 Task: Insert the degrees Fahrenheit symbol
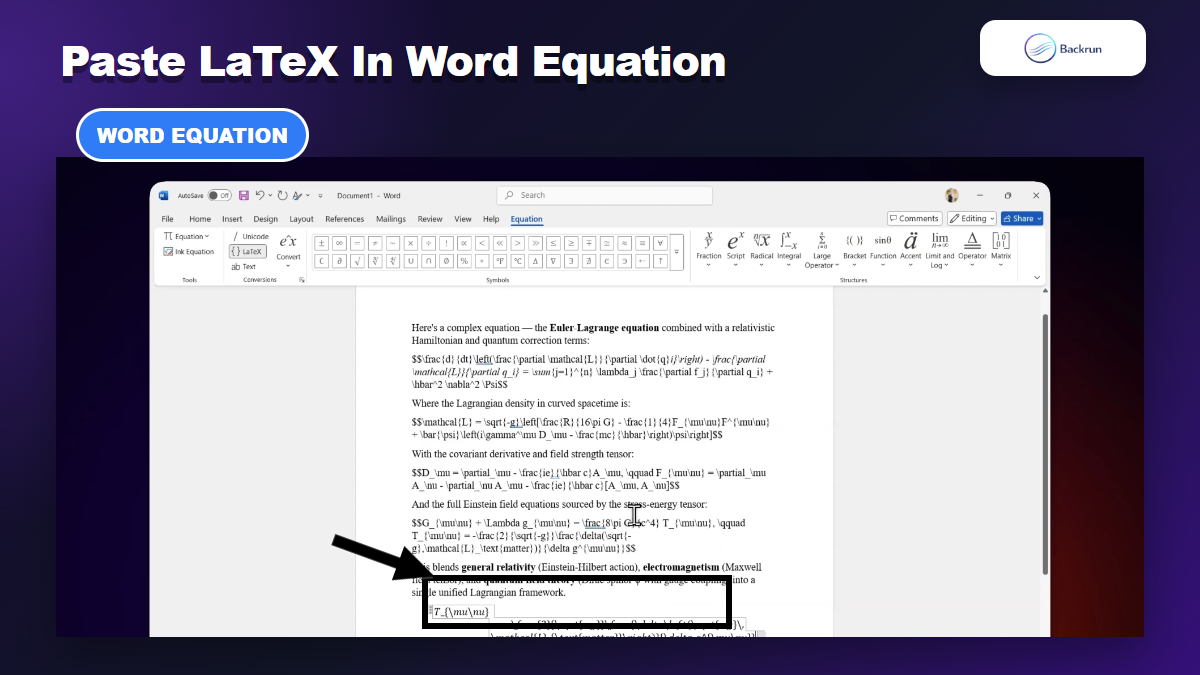click(x=500, y=261)
